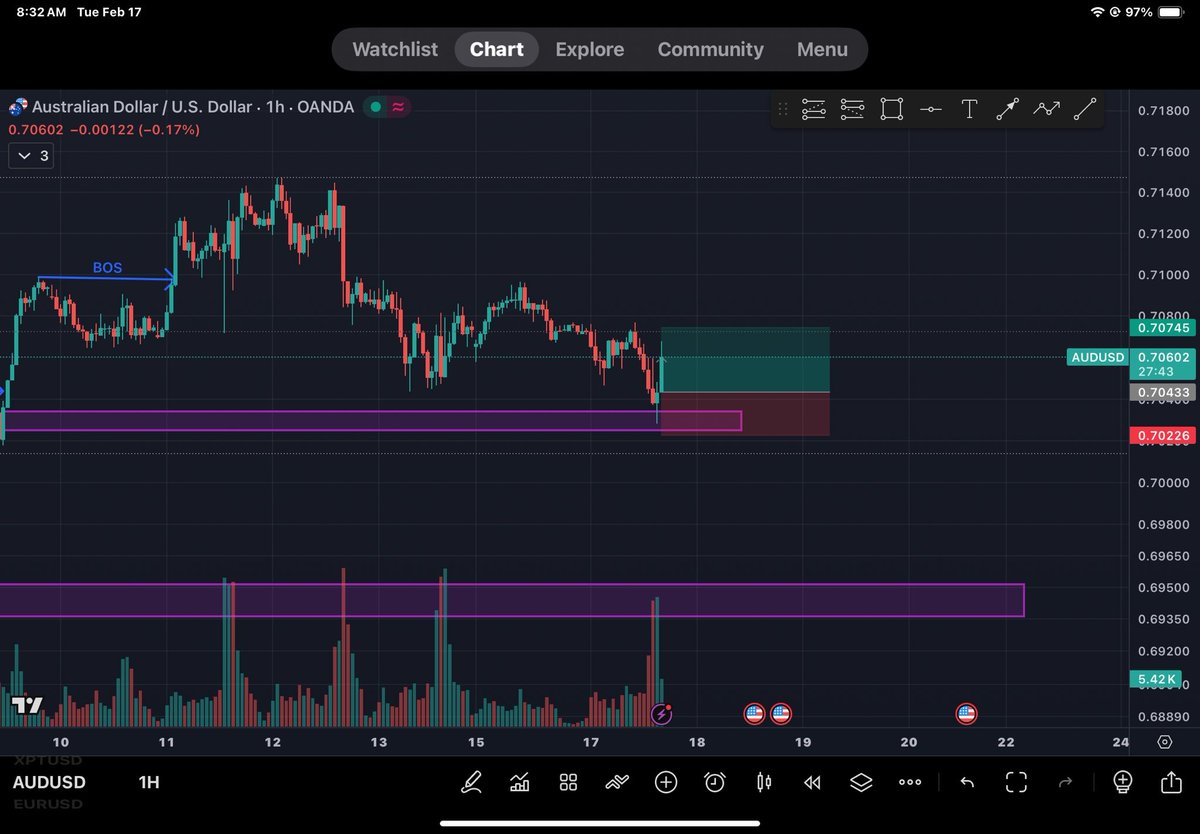Open the Object Tree layers panel

(x=861, y=782)
